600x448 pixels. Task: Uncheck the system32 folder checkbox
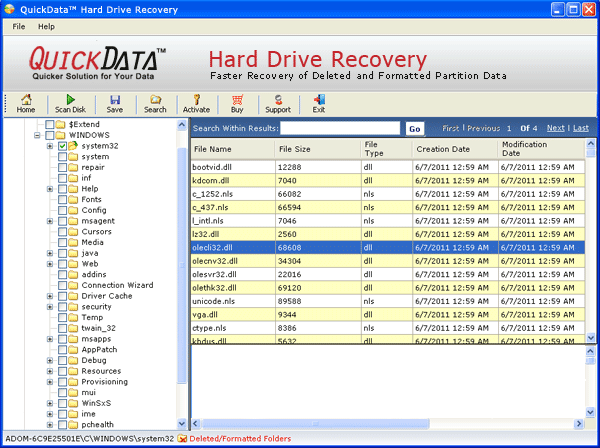[63, 146]
